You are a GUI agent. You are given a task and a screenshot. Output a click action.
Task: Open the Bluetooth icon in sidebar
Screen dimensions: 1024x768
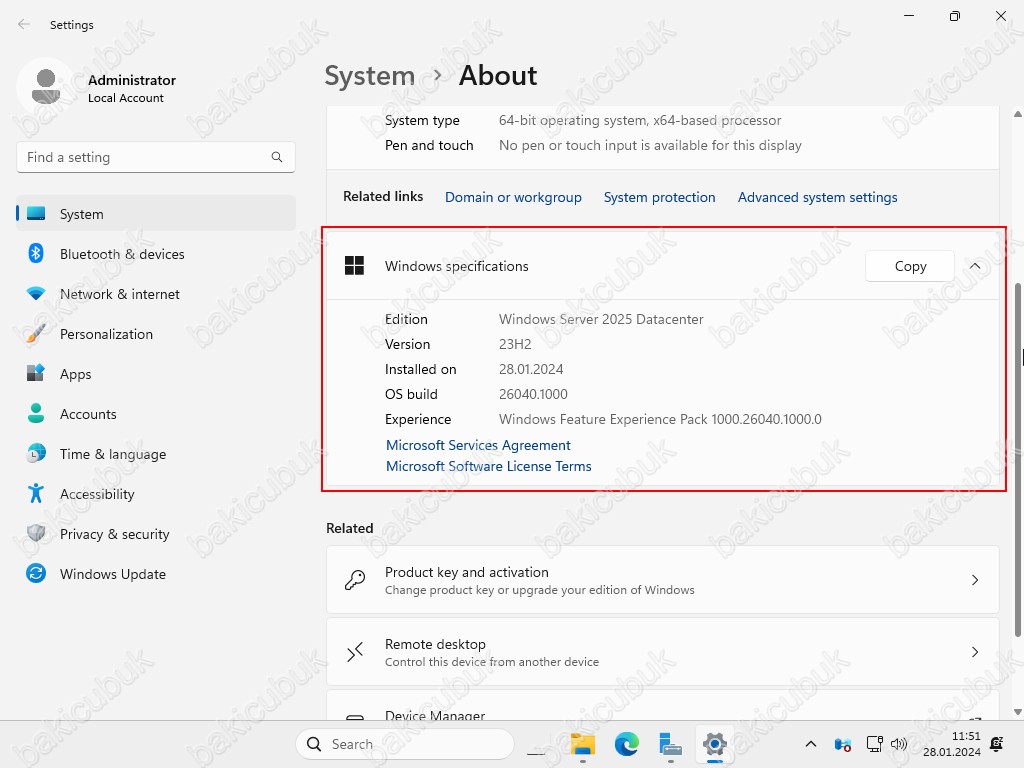click(x=36, y=253)
